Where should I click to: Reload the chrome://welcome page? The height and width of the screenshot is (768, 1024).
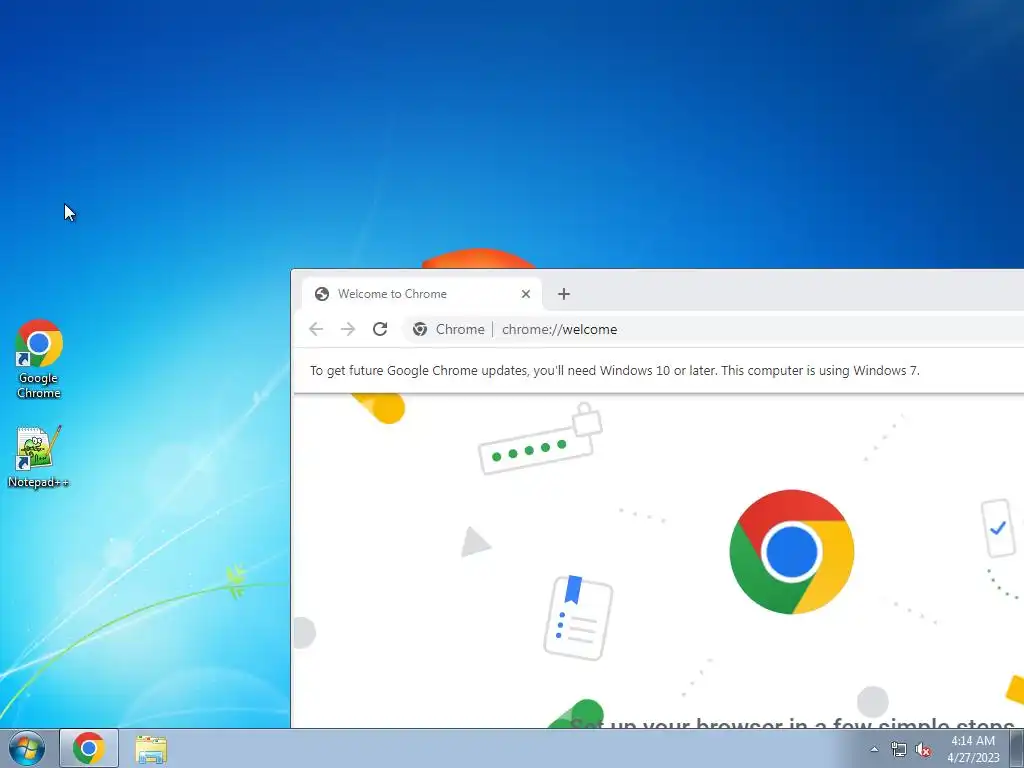pyautogui.click(x=380, y=329)
